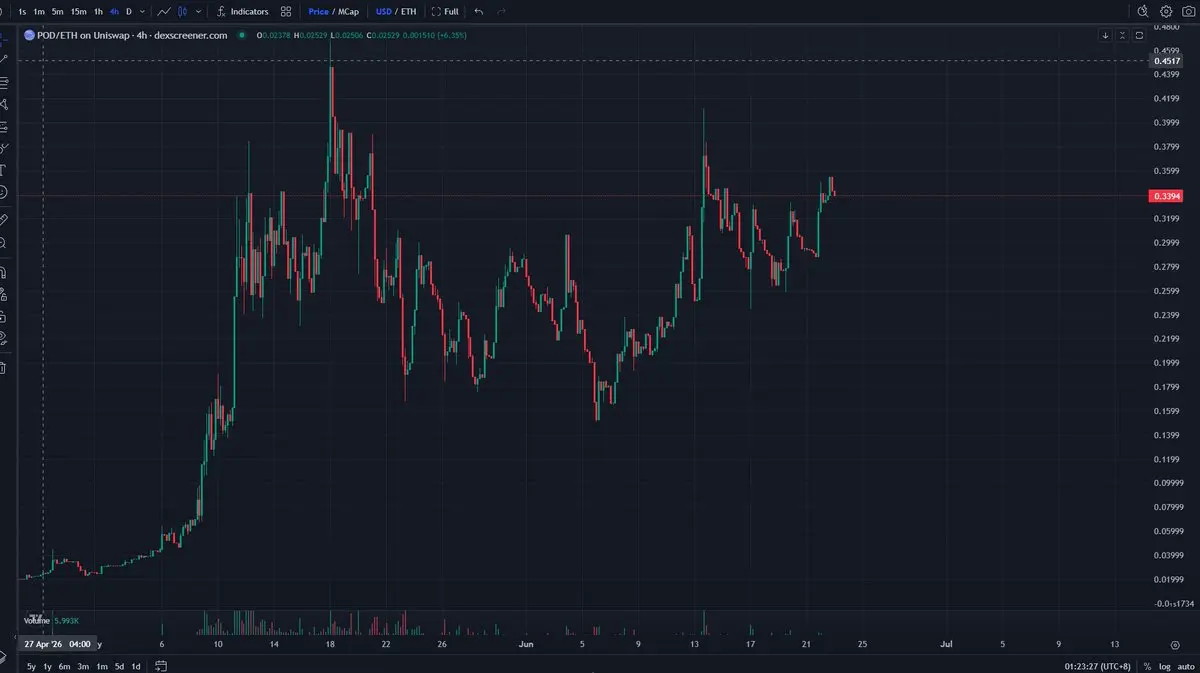The width and height of the screenshot is (1200, 673).
Task: Maximize the chart pane
Action: pyautogui.click(x=1139, y=35)
